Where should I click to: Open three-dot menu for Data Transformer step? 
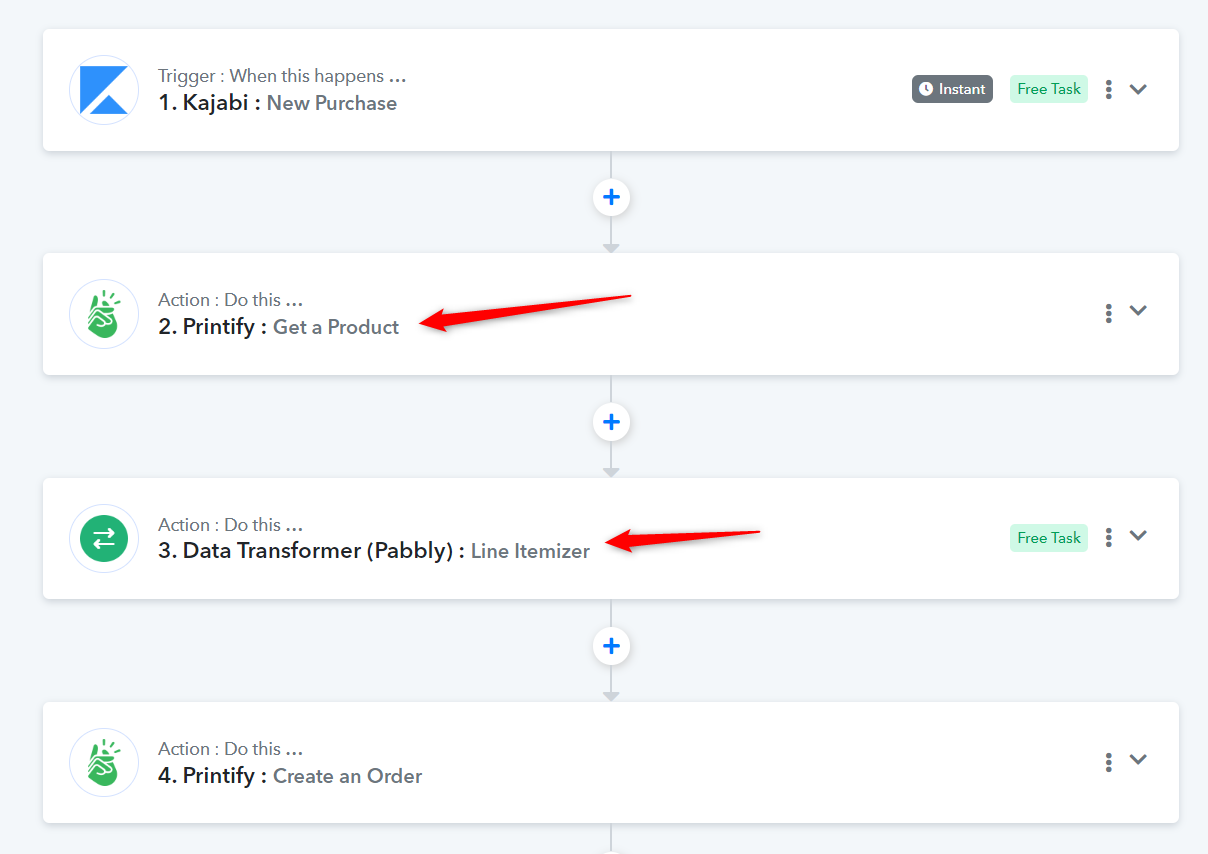(1108, 538)
